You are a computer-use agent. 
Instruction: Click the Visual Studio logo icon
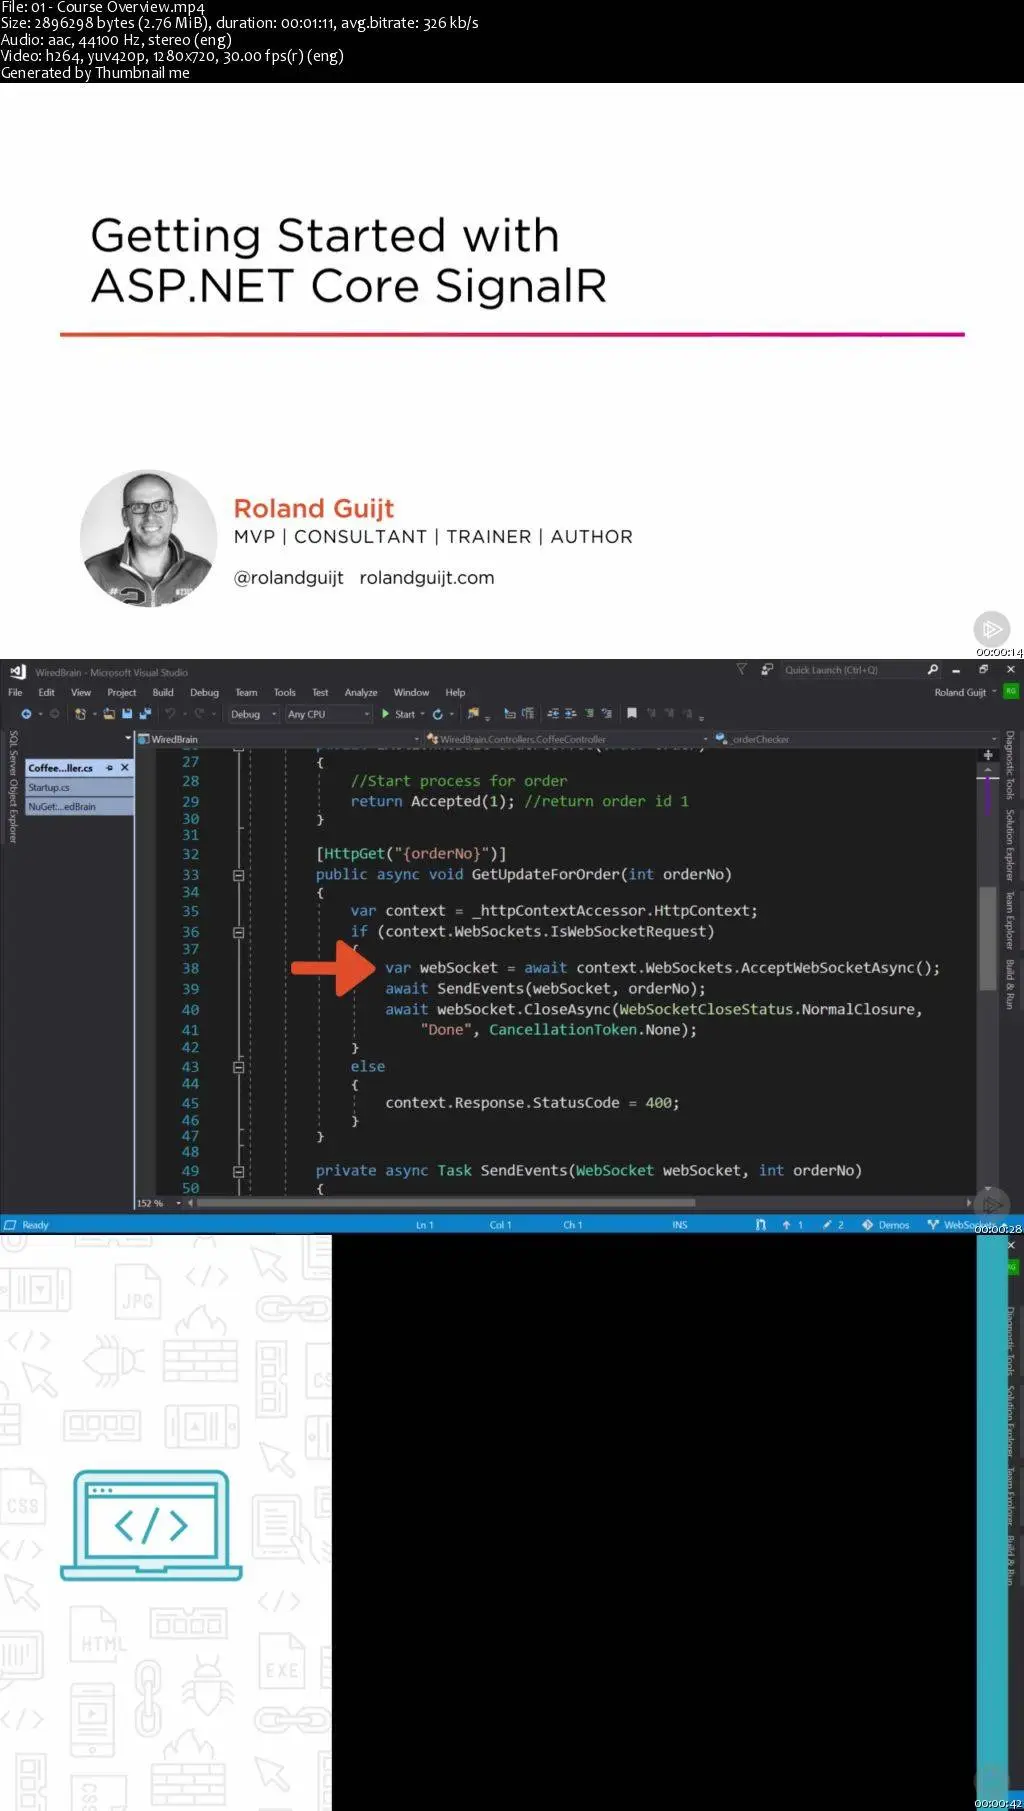pos(17,671)
